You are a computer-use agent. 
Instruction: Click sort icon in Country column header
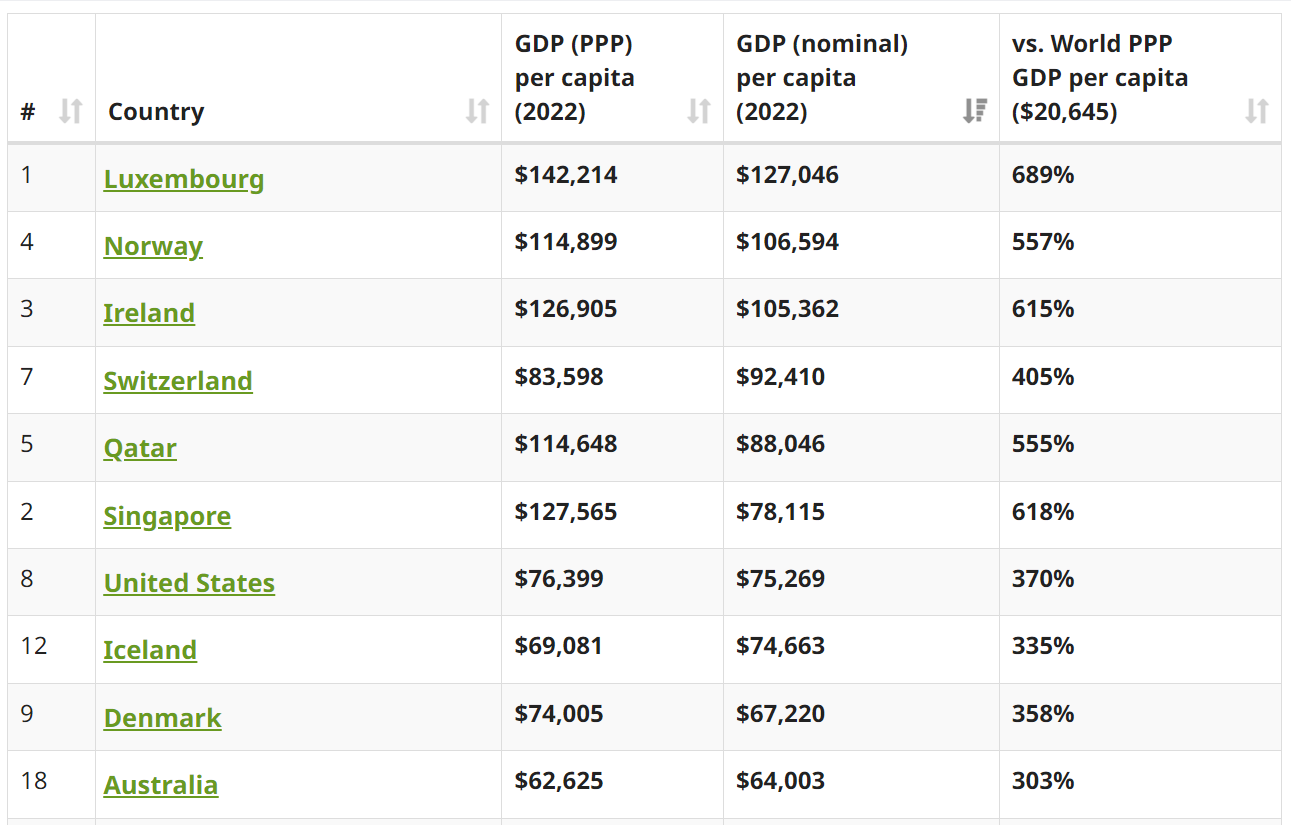tap(477, 111)
